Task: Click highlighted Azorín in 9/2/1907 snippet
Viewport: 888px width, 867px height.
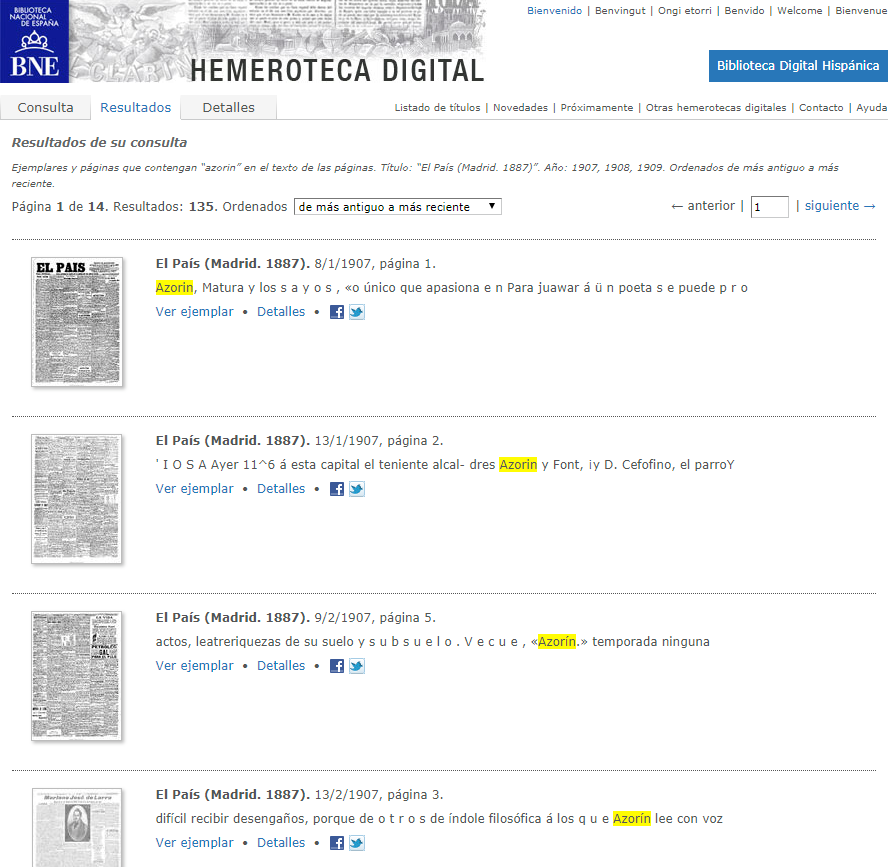Action: pyautogui.click(x=557, y=642)
